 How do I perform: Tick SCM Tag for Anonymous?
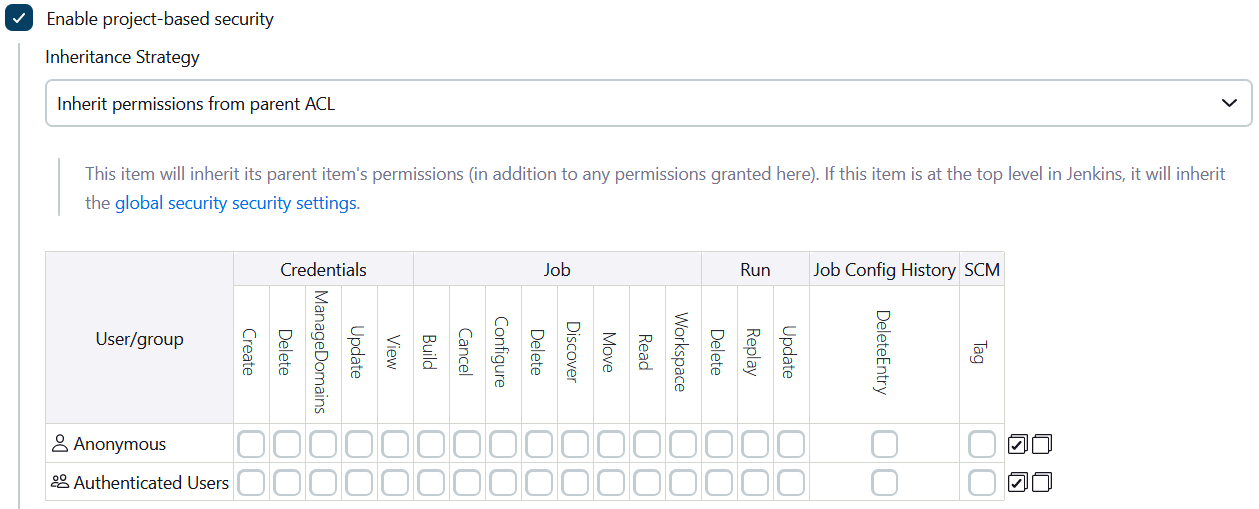coord(982,444)
